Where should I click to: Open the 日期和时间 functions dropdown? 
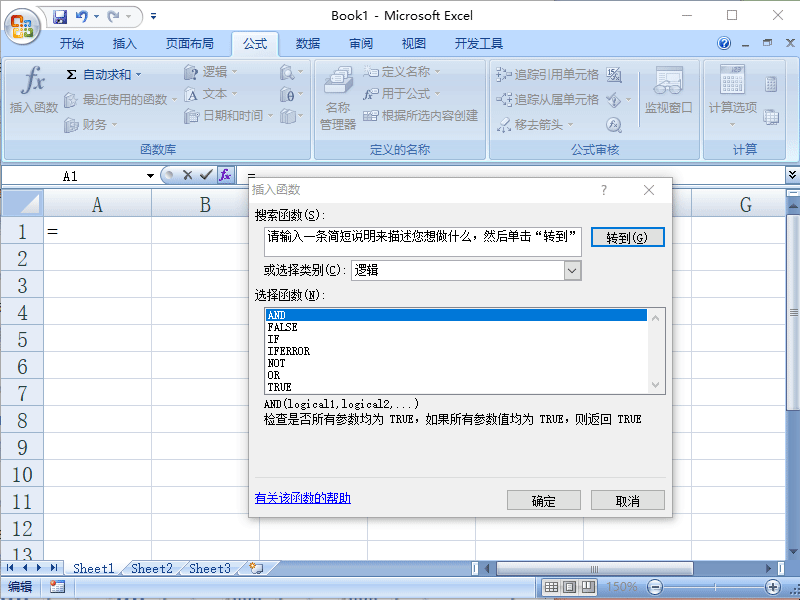pos(229,116)
